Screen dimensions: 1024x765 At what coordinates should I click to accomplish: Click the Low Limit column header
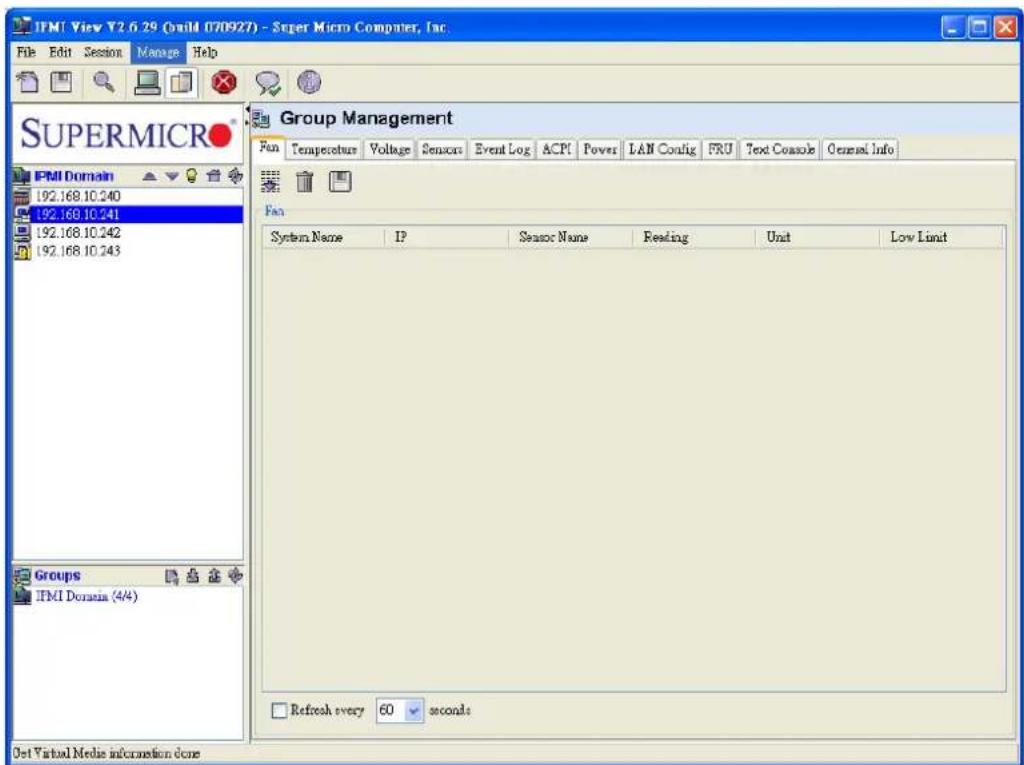942,237
